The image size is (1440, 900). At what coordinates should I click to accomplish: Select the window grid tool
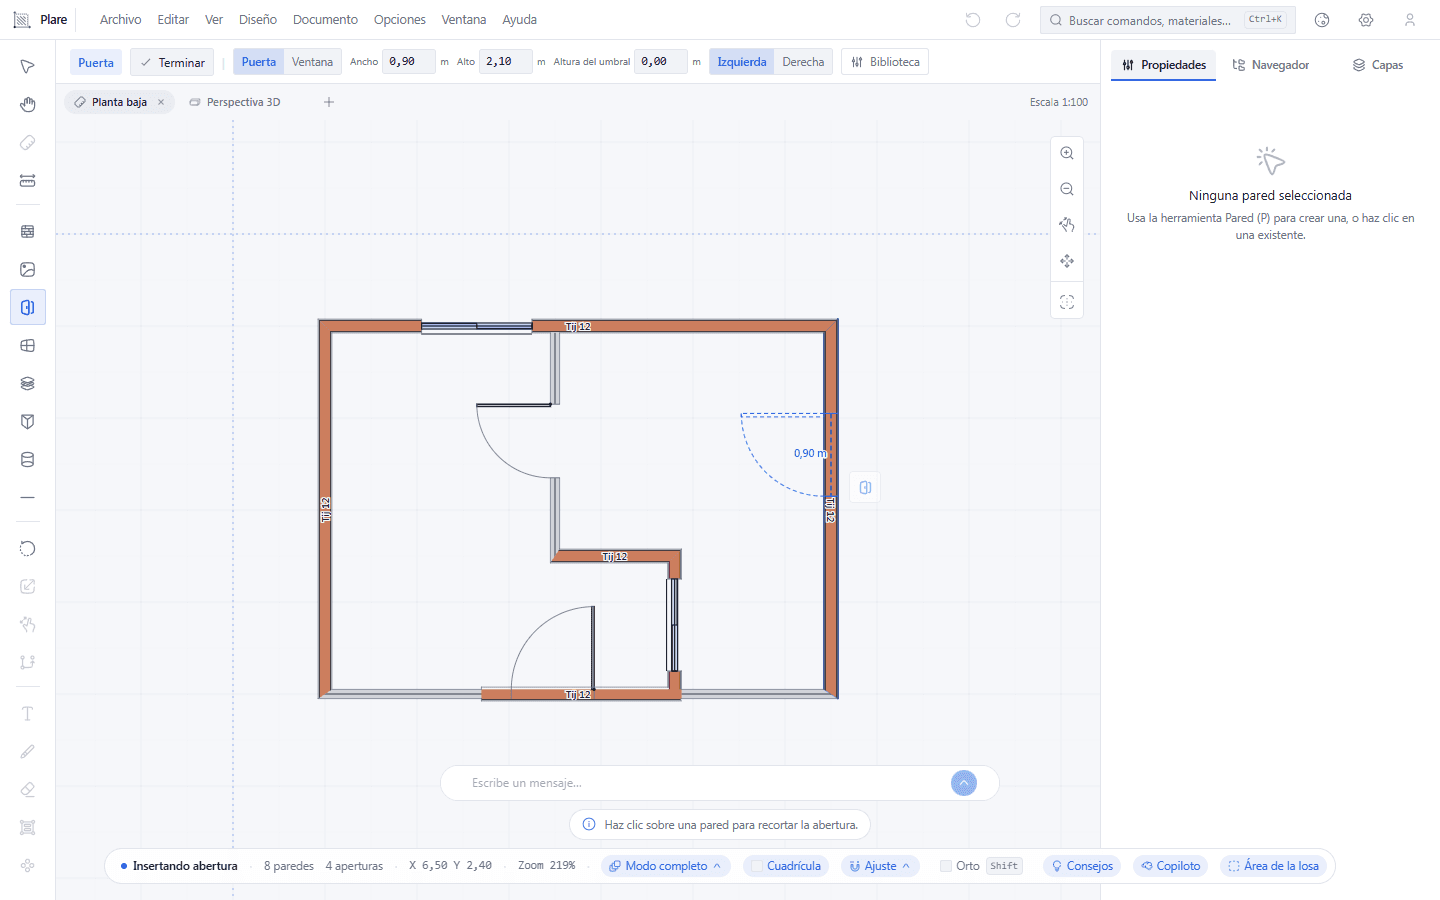[28, 345]
